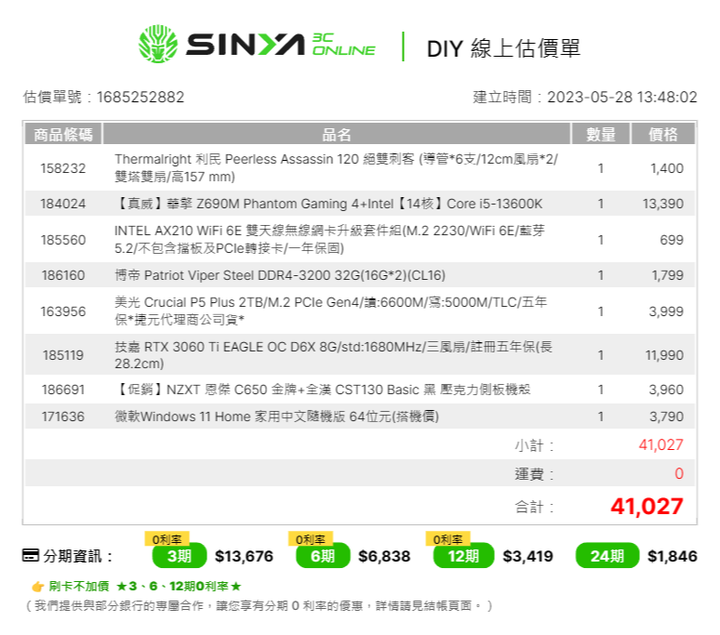Click barcode 163956
The width and height of the screenshot is (720, 635).
click(x=63, y=311)
